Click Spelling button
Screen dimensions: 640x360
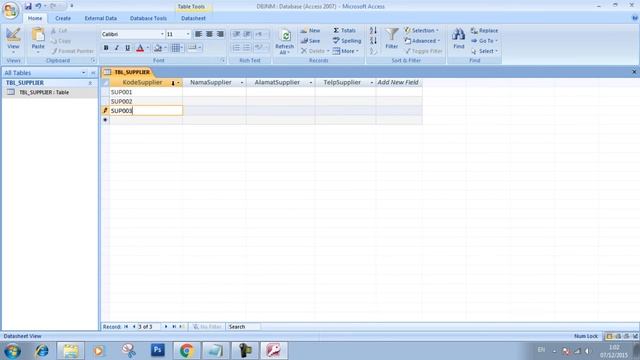[x=347, y=41]
